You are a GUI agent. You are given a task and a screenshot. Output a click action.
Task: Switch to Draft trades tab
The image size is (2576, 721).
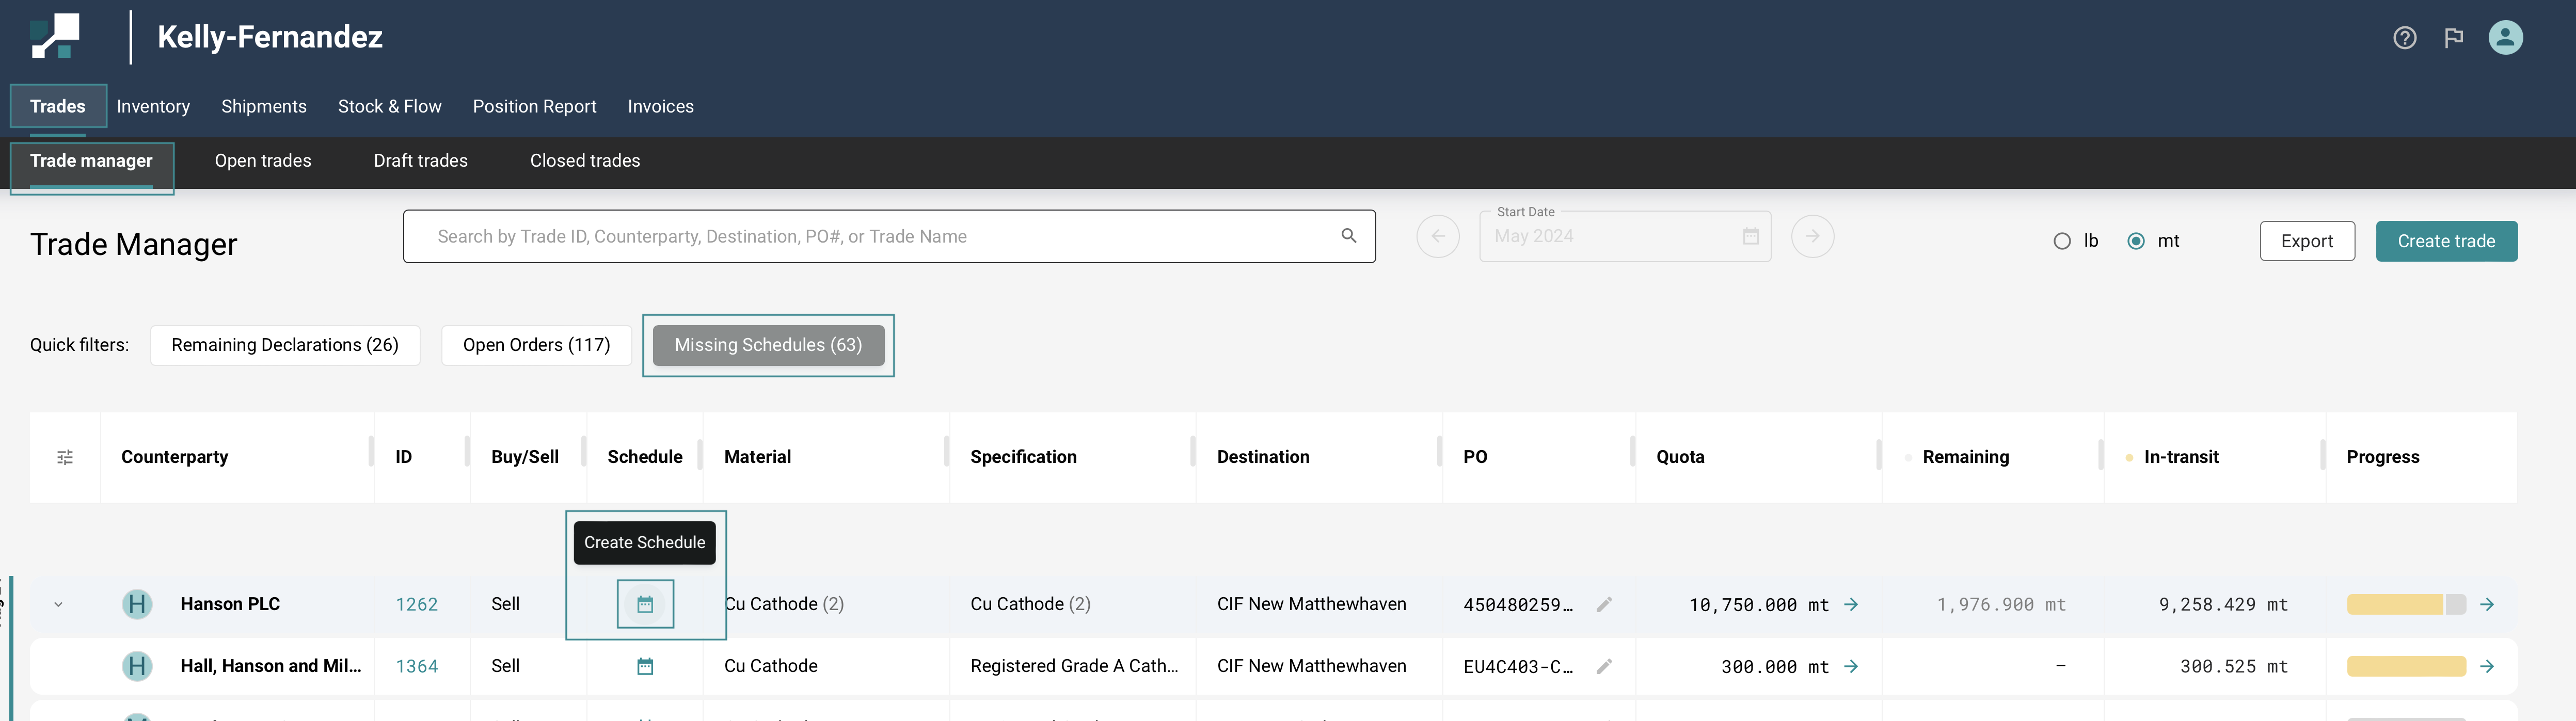point(420,161)
